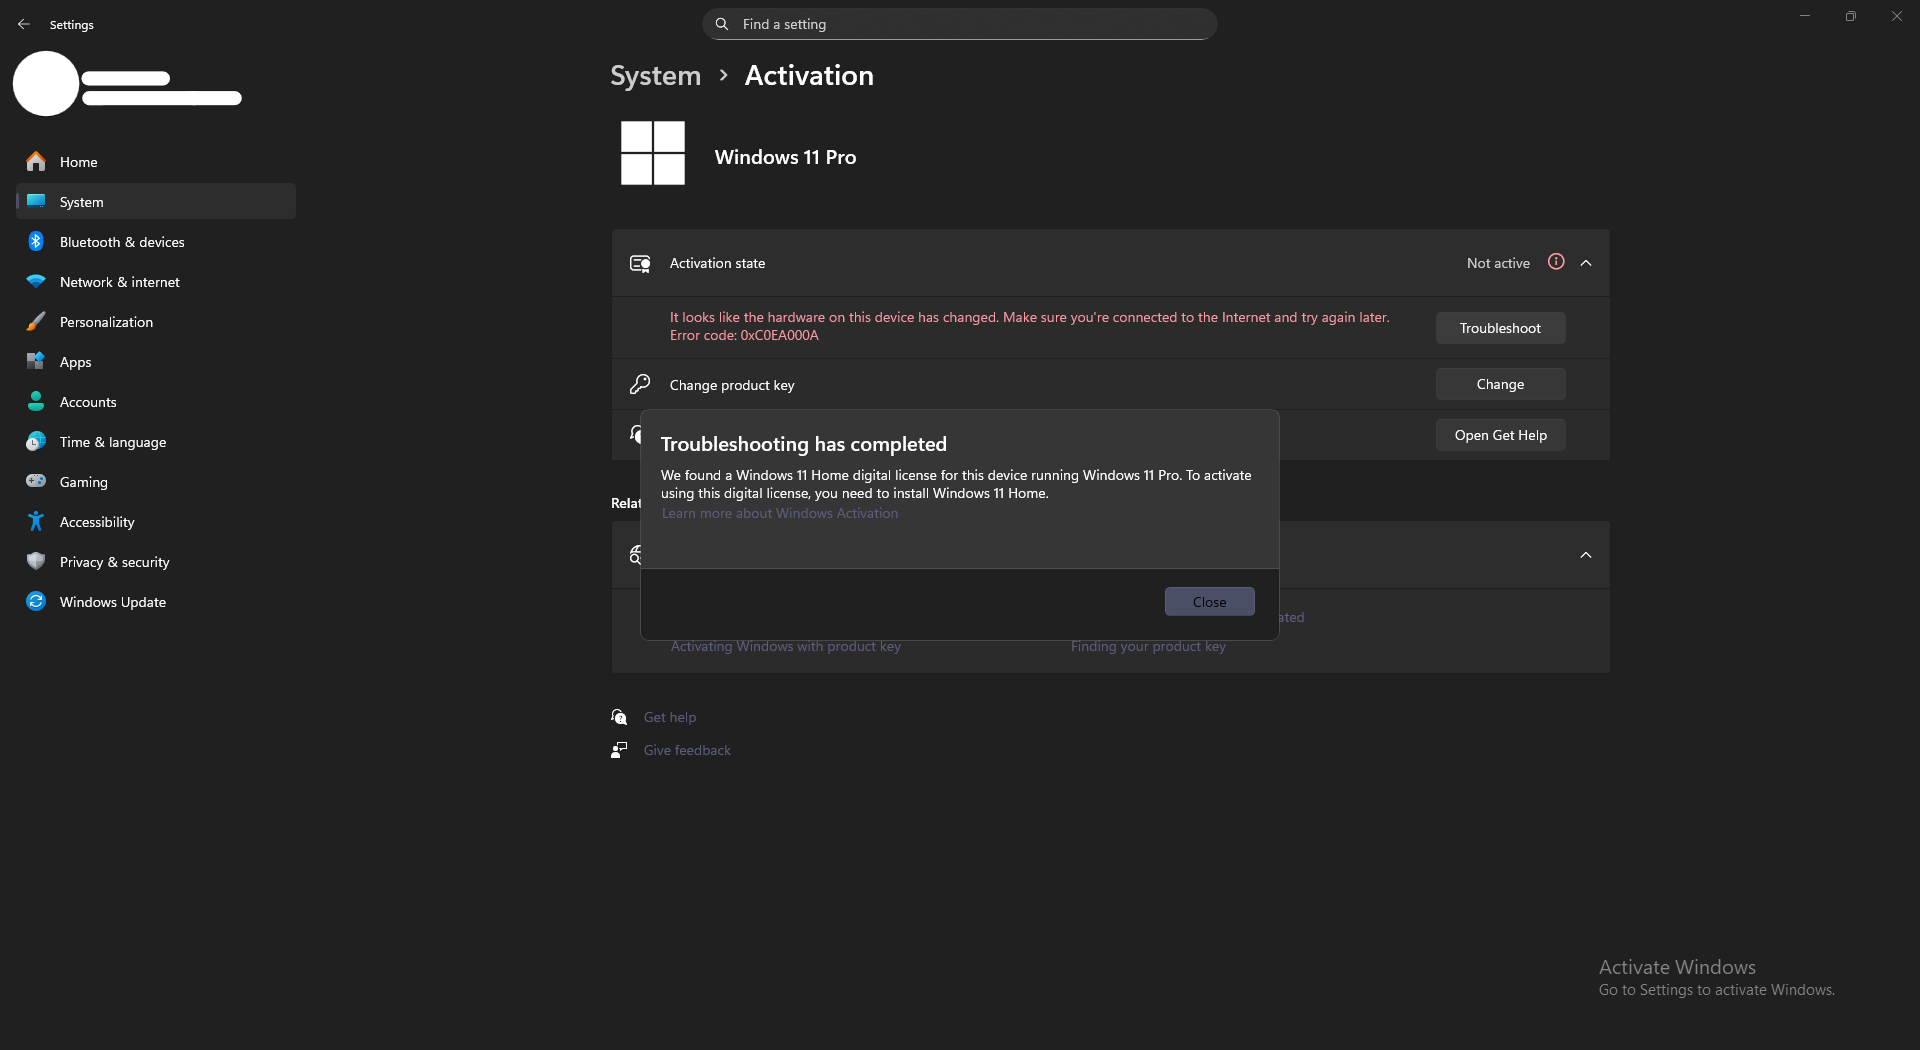The image size is (1920, 1050).
Task: Click the Windows Update refresh icon
Action: click(36, 601)
